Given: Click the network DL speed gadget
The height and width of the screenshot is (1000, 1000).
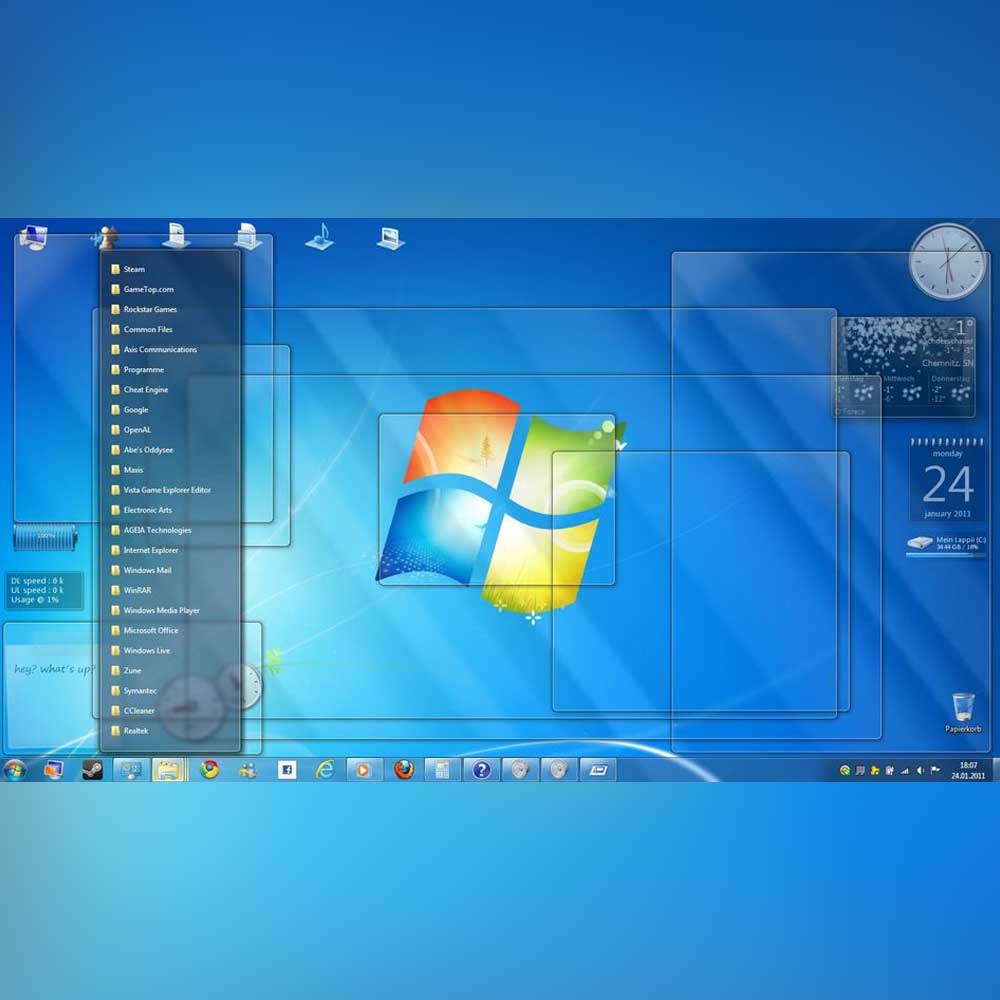Looking at the screenshot, I should pos(43,590).
